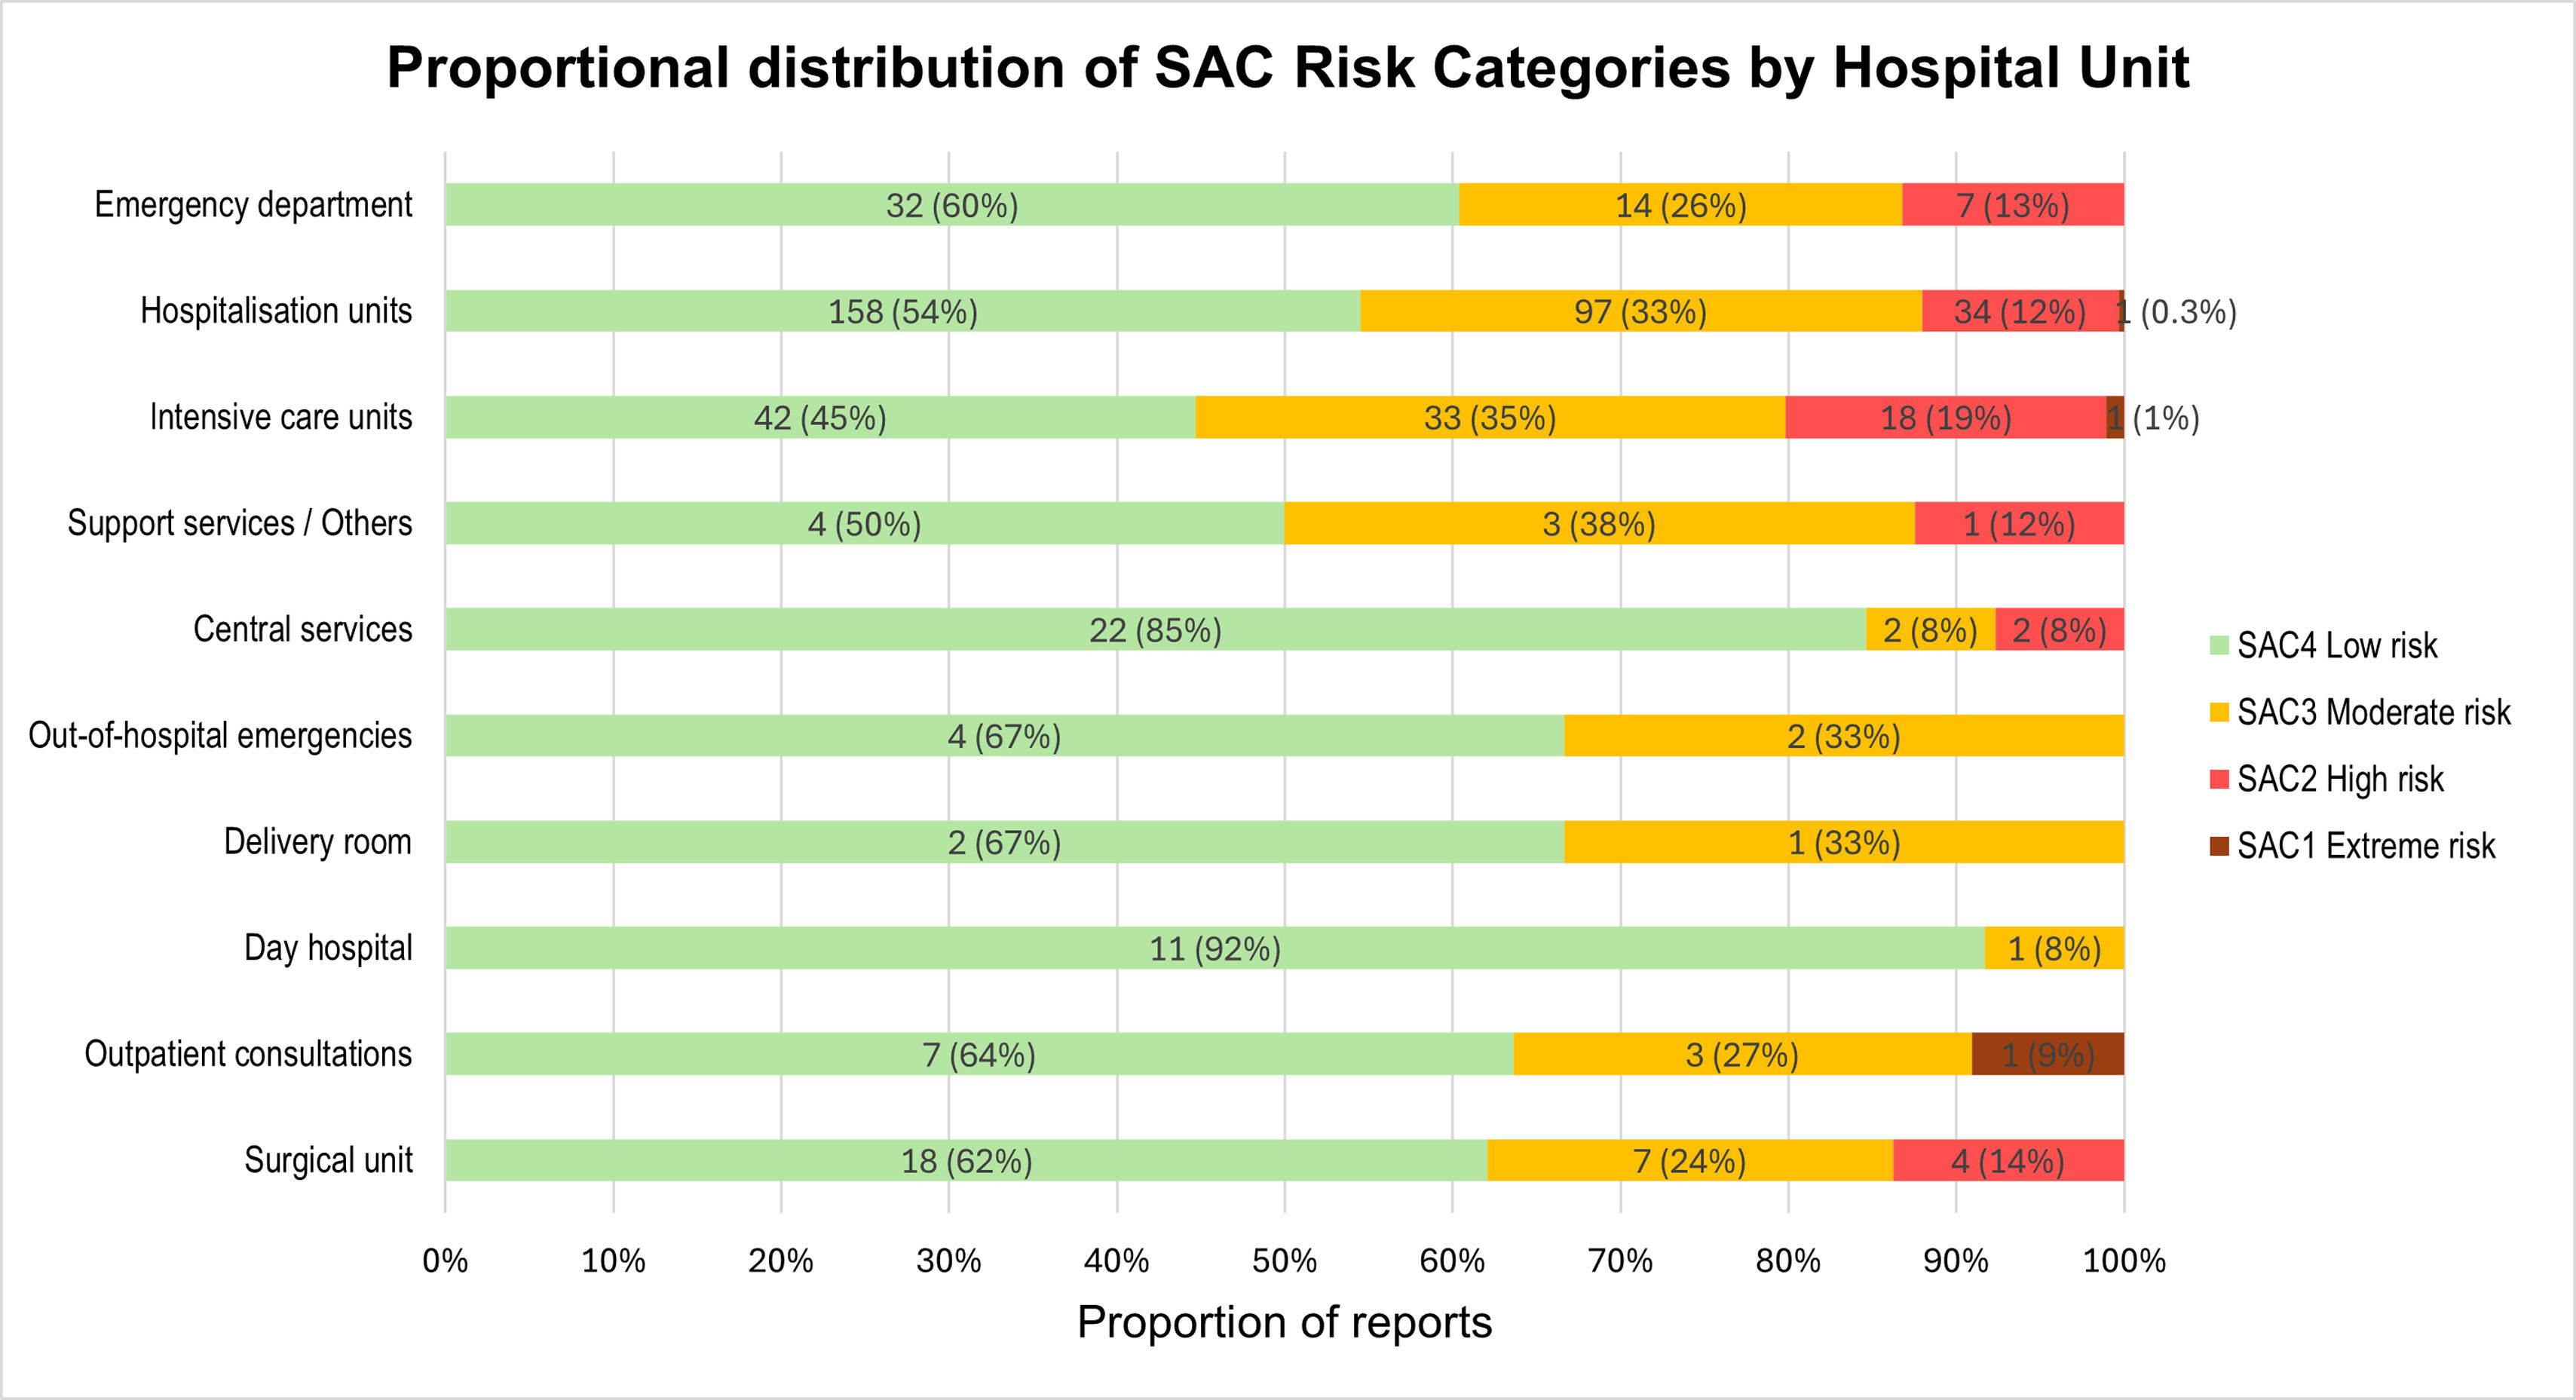The height and width of the screenshot is (1400, 2576).
Task: Click Intensive care units 18 (19%) segment
Action: (x=1946, y=417)
